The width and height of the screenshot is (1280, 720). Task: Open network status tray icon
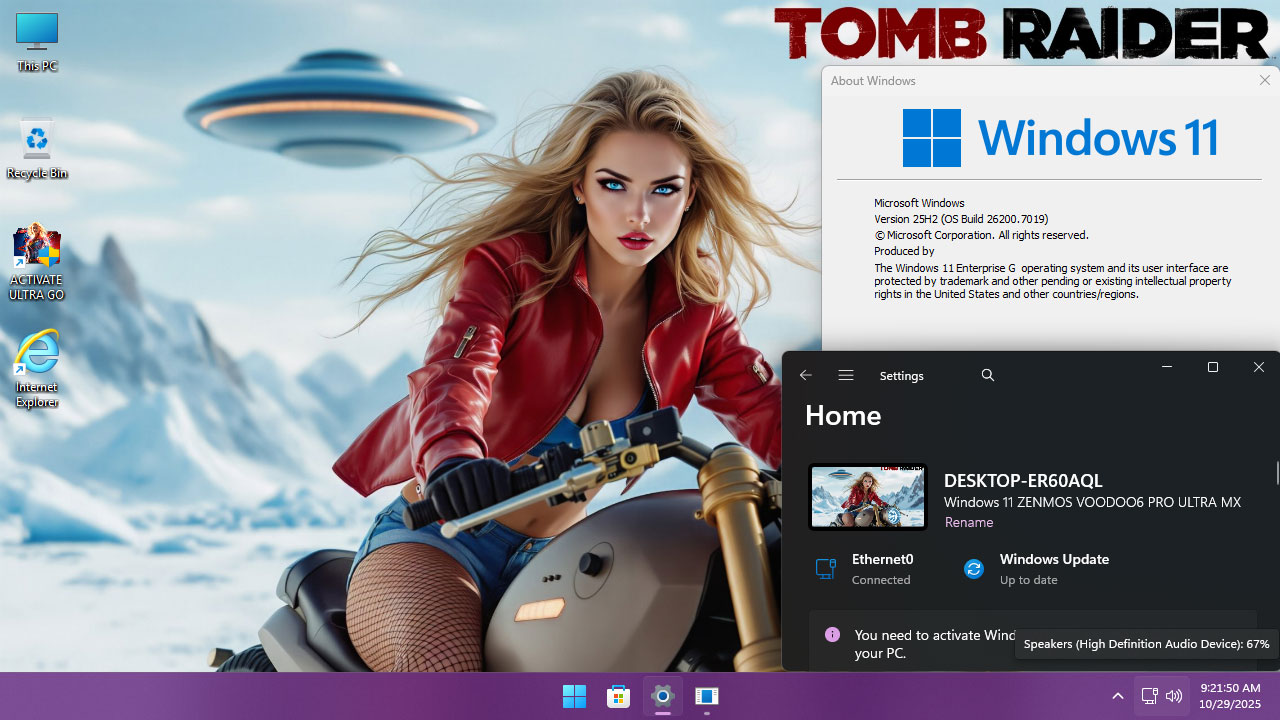click(1150, 696)
